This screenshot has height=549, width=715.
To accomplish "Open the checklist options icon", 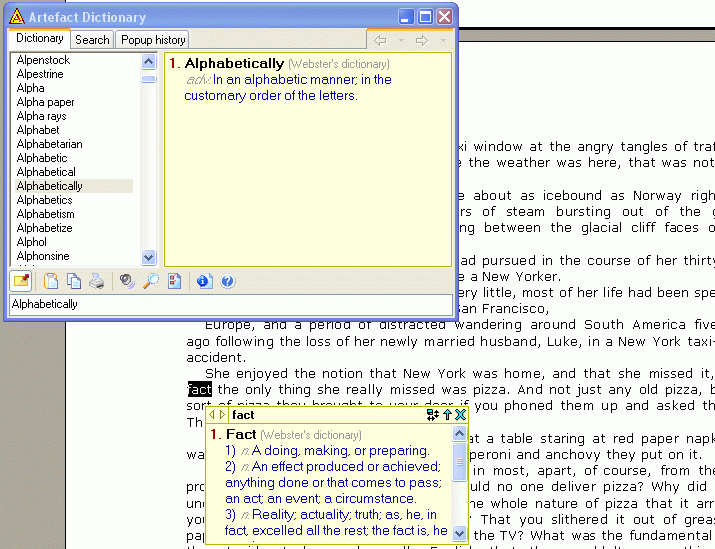I will click(174, 281).
